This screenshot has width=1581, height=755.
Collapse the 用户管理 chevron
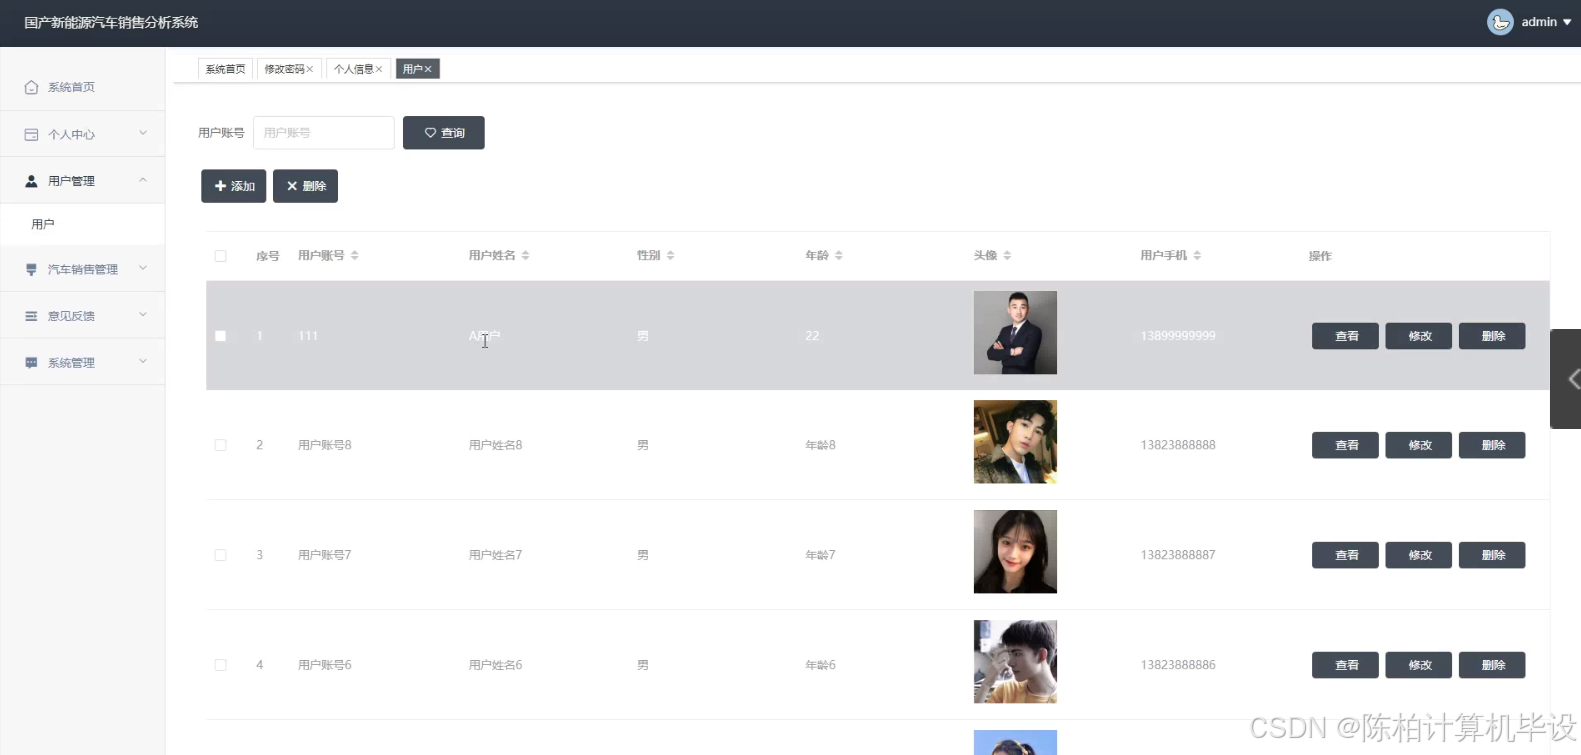(x=143, y=180)
